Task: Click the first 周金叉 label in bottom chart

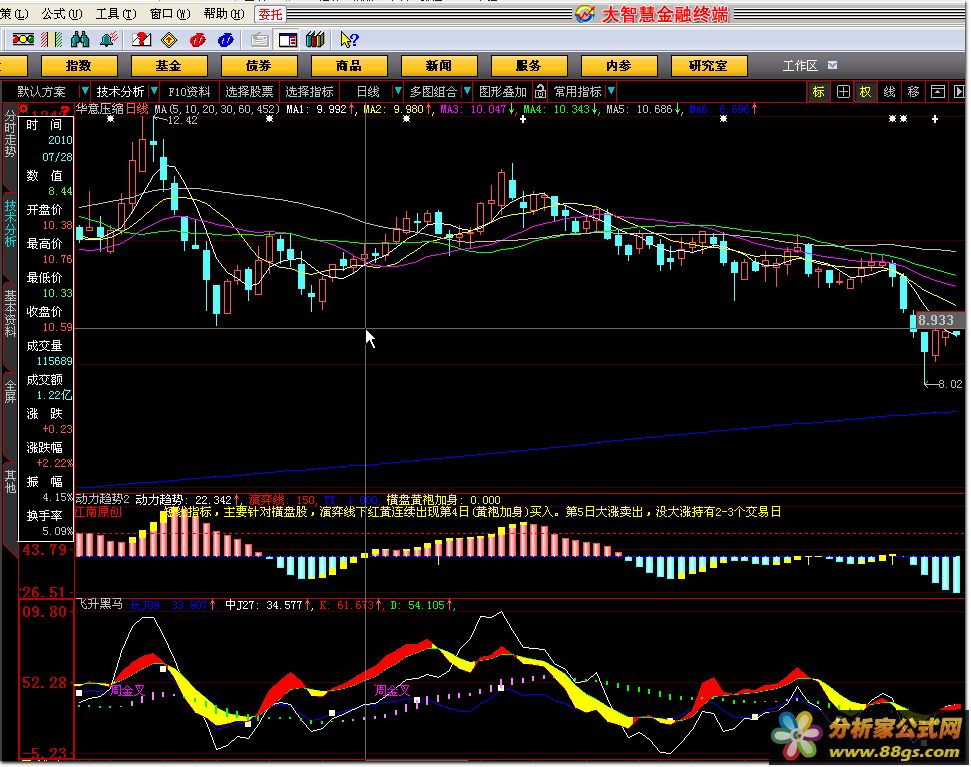Action: (127, 690)
